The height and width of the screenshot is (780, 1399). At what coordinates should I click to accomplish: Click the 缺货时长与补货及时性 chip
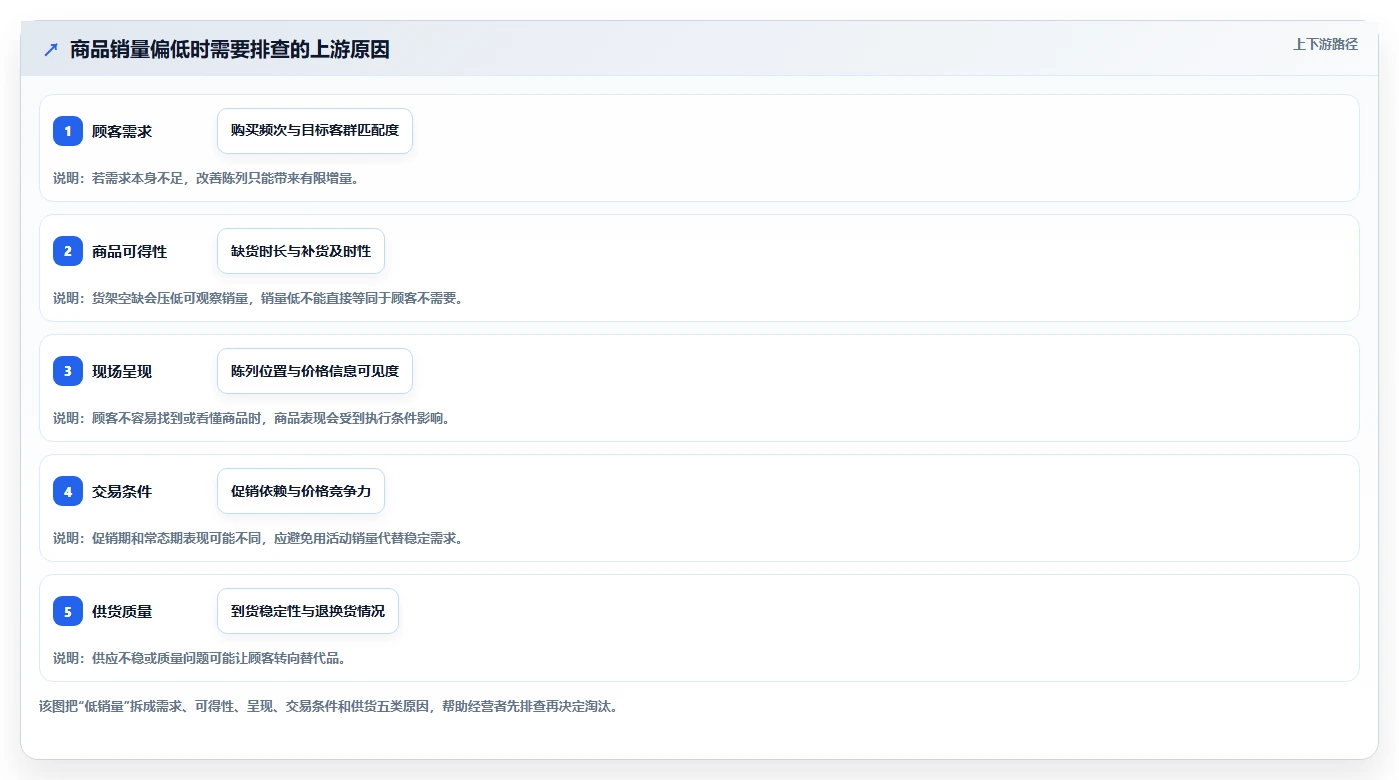point(301,251)
